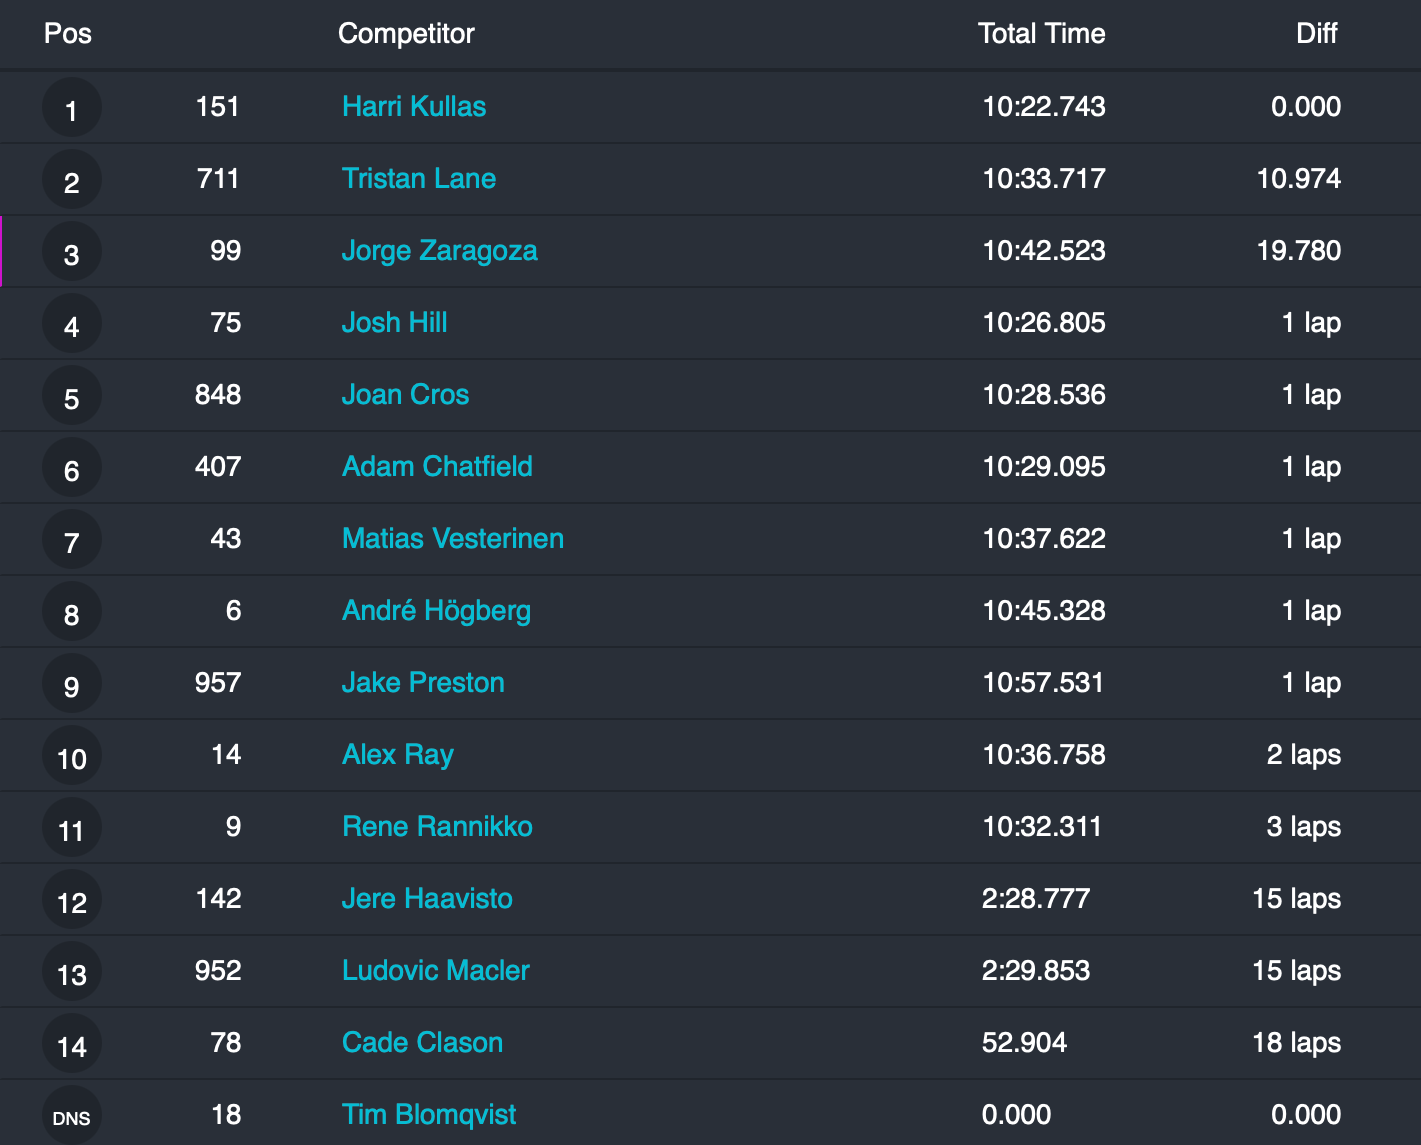Click the DNS status badge
The image size is (1421, 1145).
pyautogui.click(x=71, y=1116)
